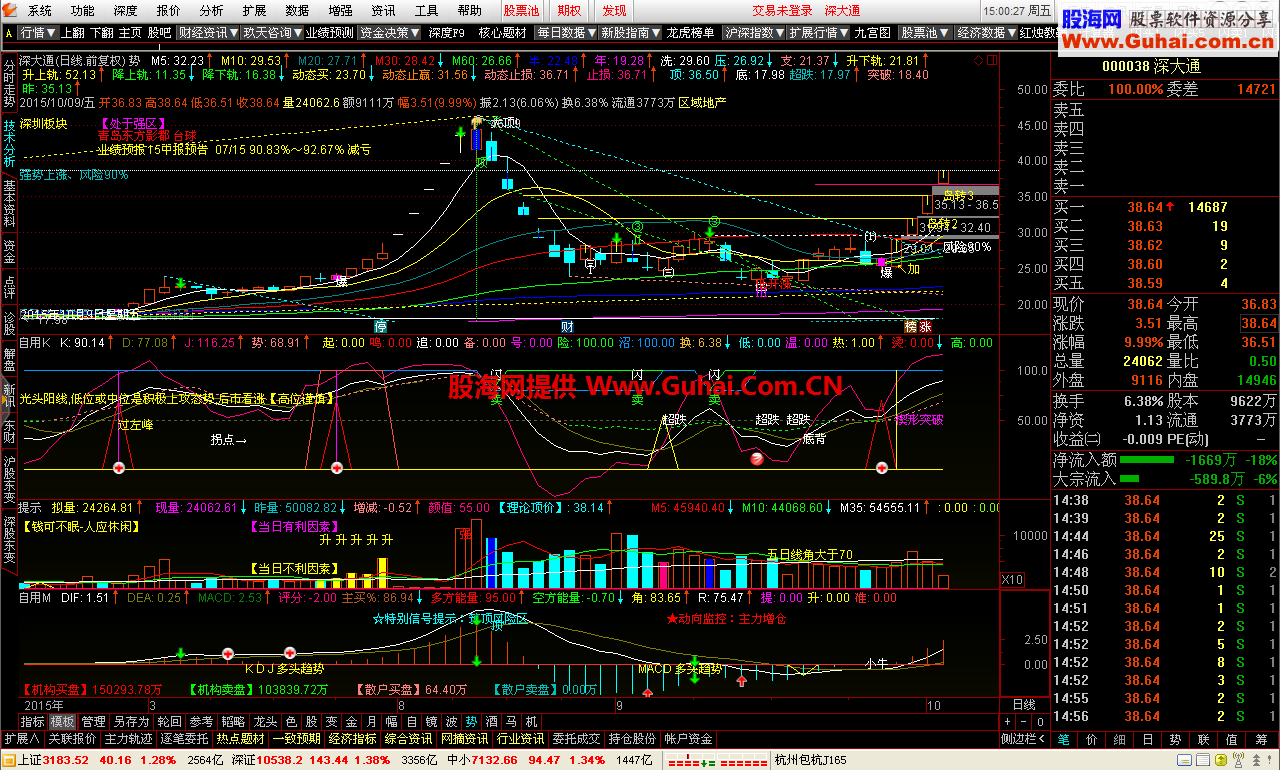Click the yellow upload status icon
Screen dimensions: 1280x770
(x=1219, y=760)
